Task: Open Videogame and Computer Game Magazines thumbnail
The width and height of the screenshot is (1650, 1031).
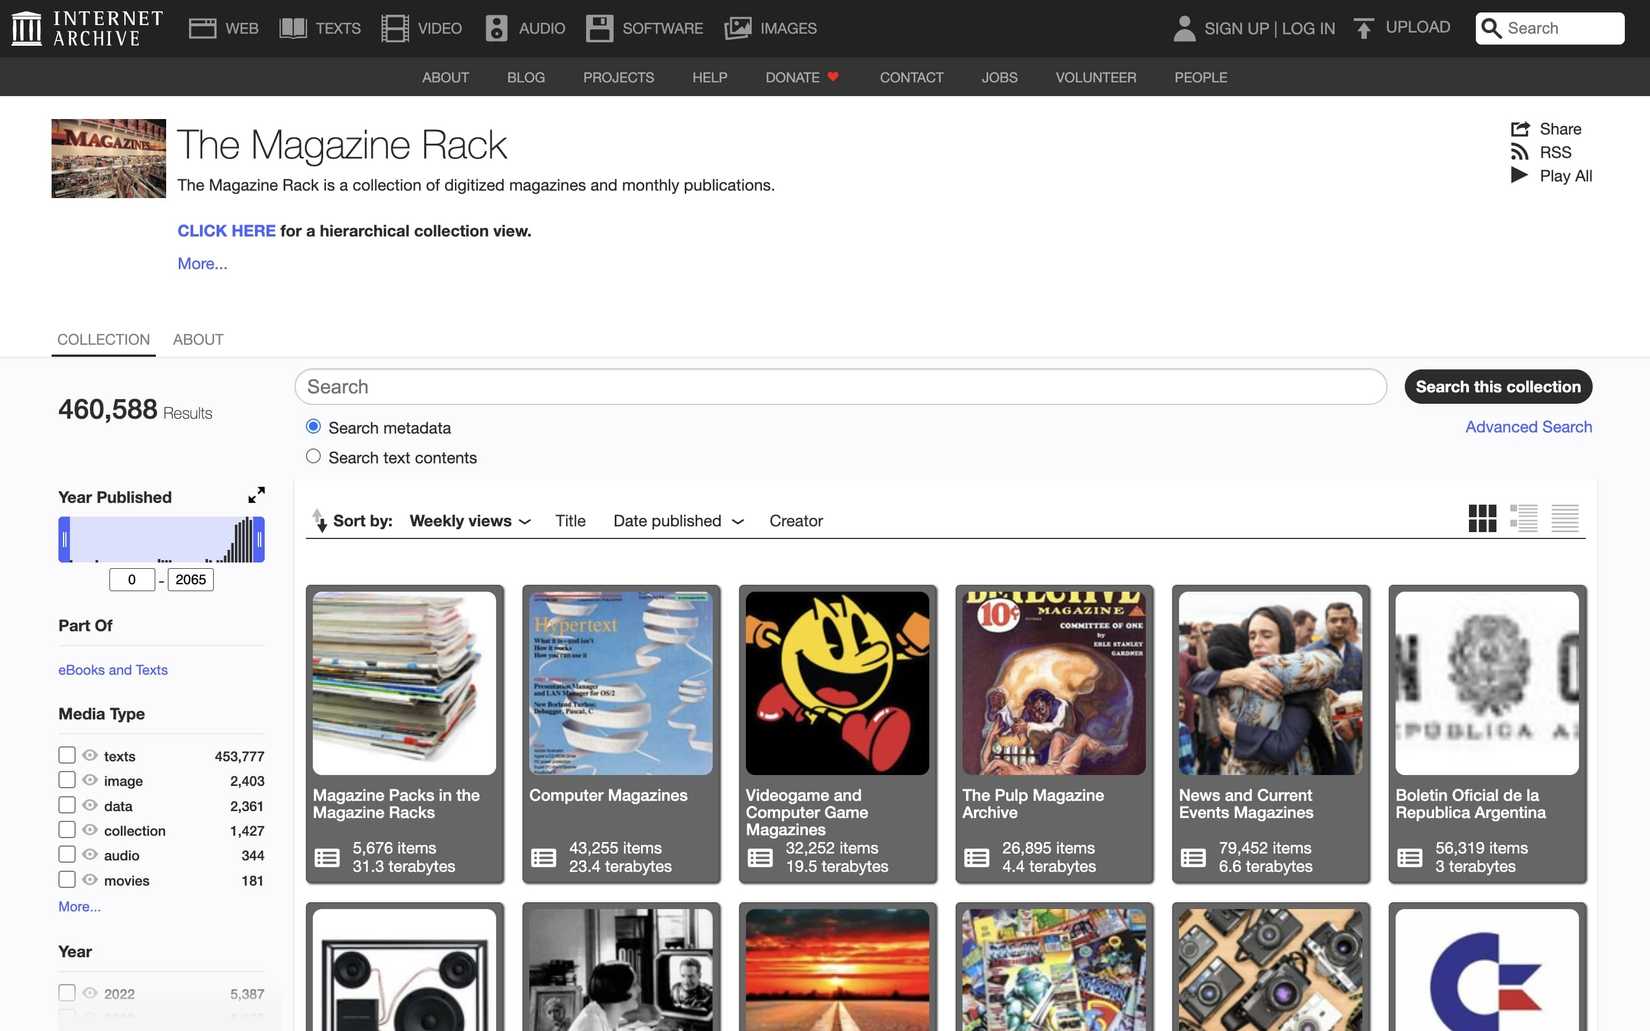Action: 837,683
